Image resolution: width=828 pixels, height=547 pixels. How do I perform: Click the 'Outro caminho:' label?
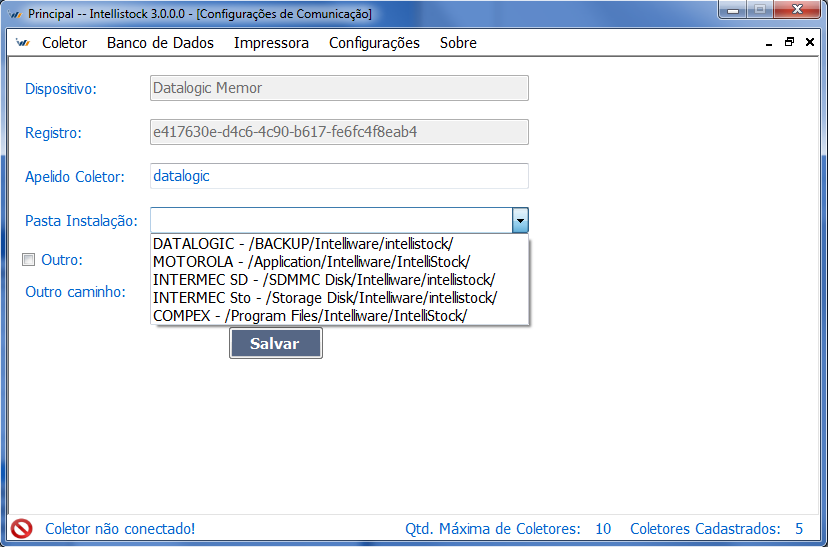click(x=76, y=291)
